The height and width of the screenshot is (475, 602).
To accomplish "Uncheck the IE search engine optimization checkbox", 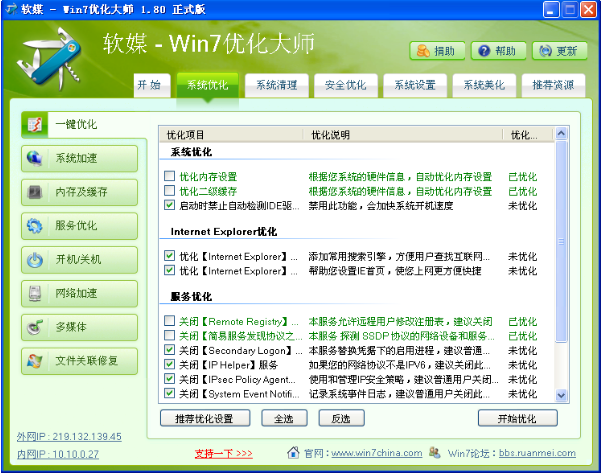I will (x=169, y=256).
